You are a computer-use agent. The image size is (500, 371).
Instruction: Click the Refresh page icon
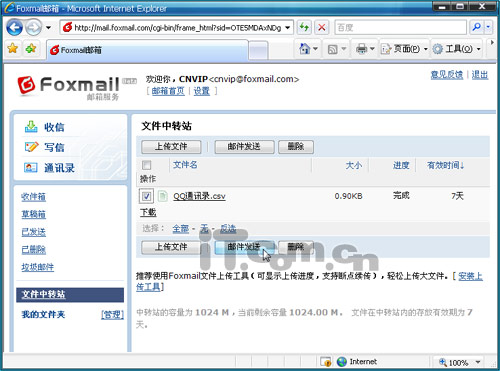(304, 27)
